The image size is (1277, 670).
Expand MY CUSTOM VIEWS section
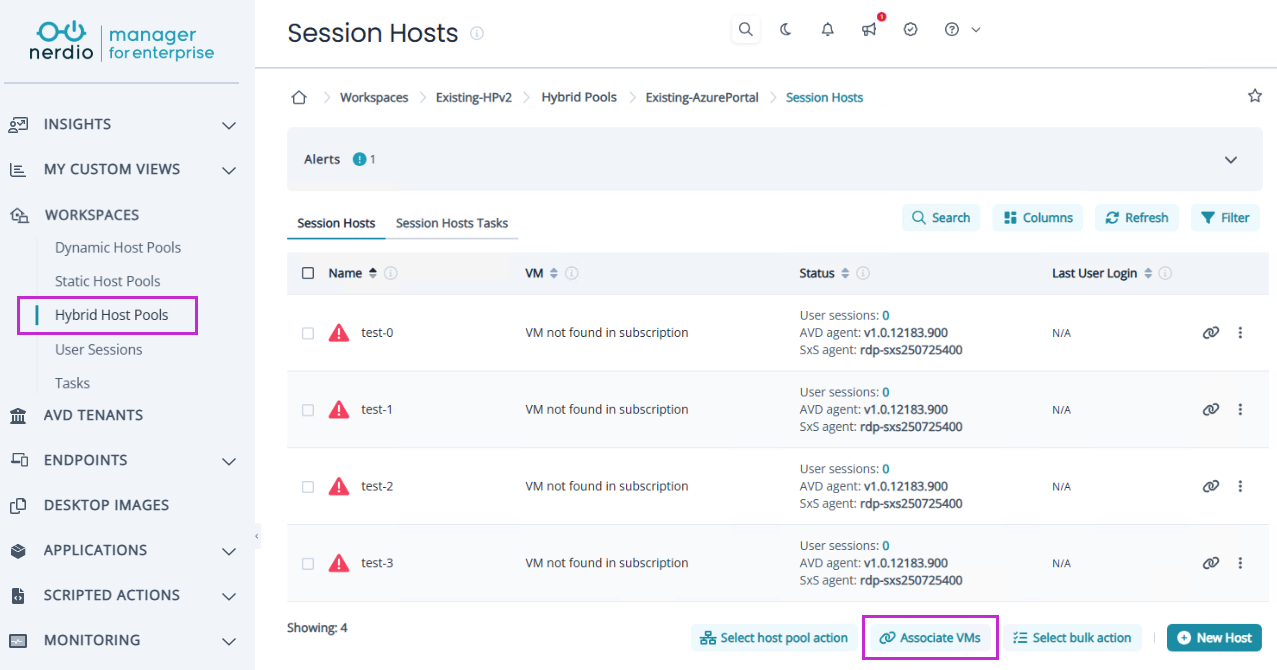click(229, 170)
